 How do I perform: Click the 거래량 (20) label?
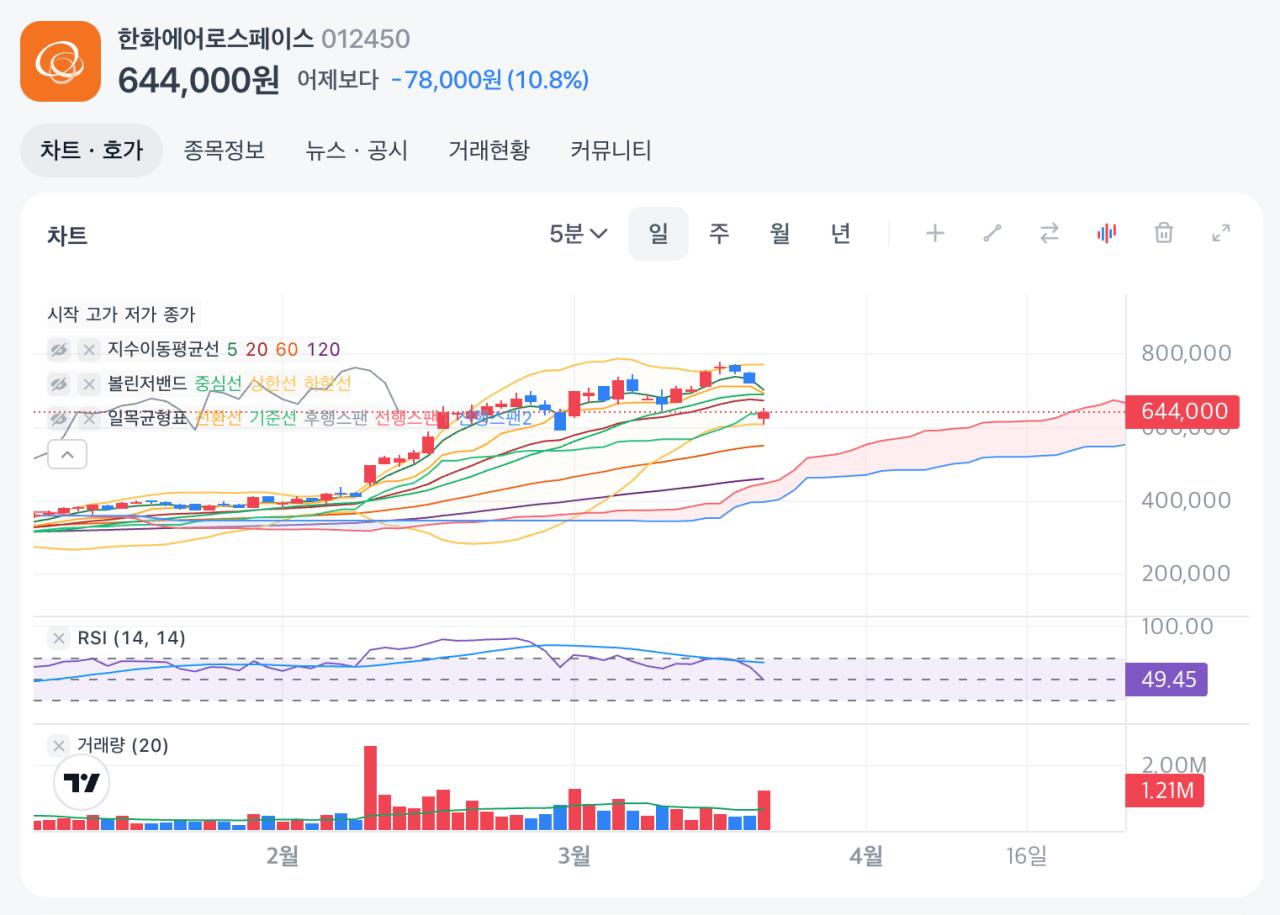point(123,745)
